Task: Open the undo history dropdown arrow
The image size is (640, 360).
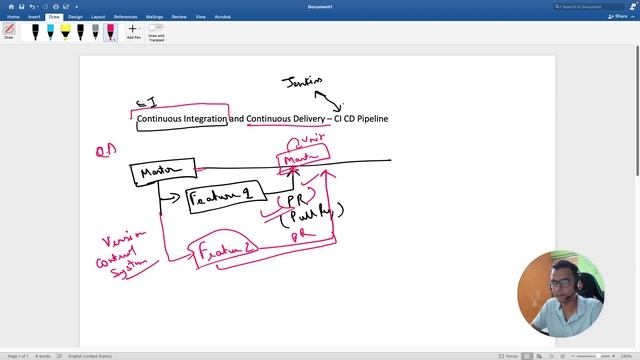Action: (x=38, y=7)
